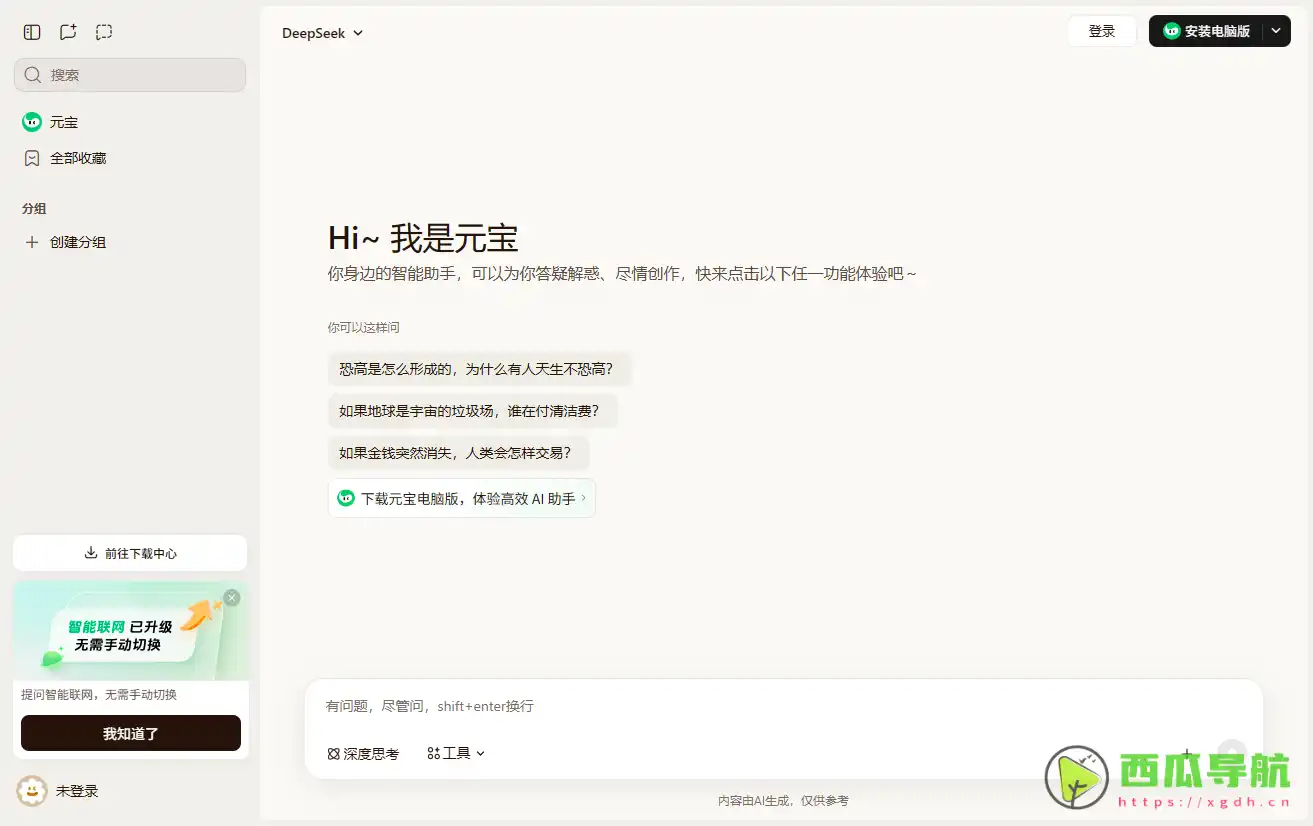Viewport: 1313px width, 826px height.
Task: Click the 登录 login button
Action: (1101, 31)
